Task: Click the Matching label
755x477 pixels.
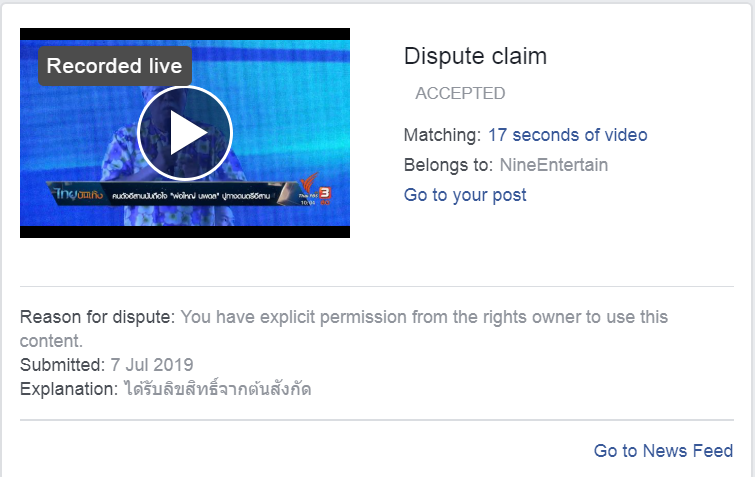Action: 443,135
